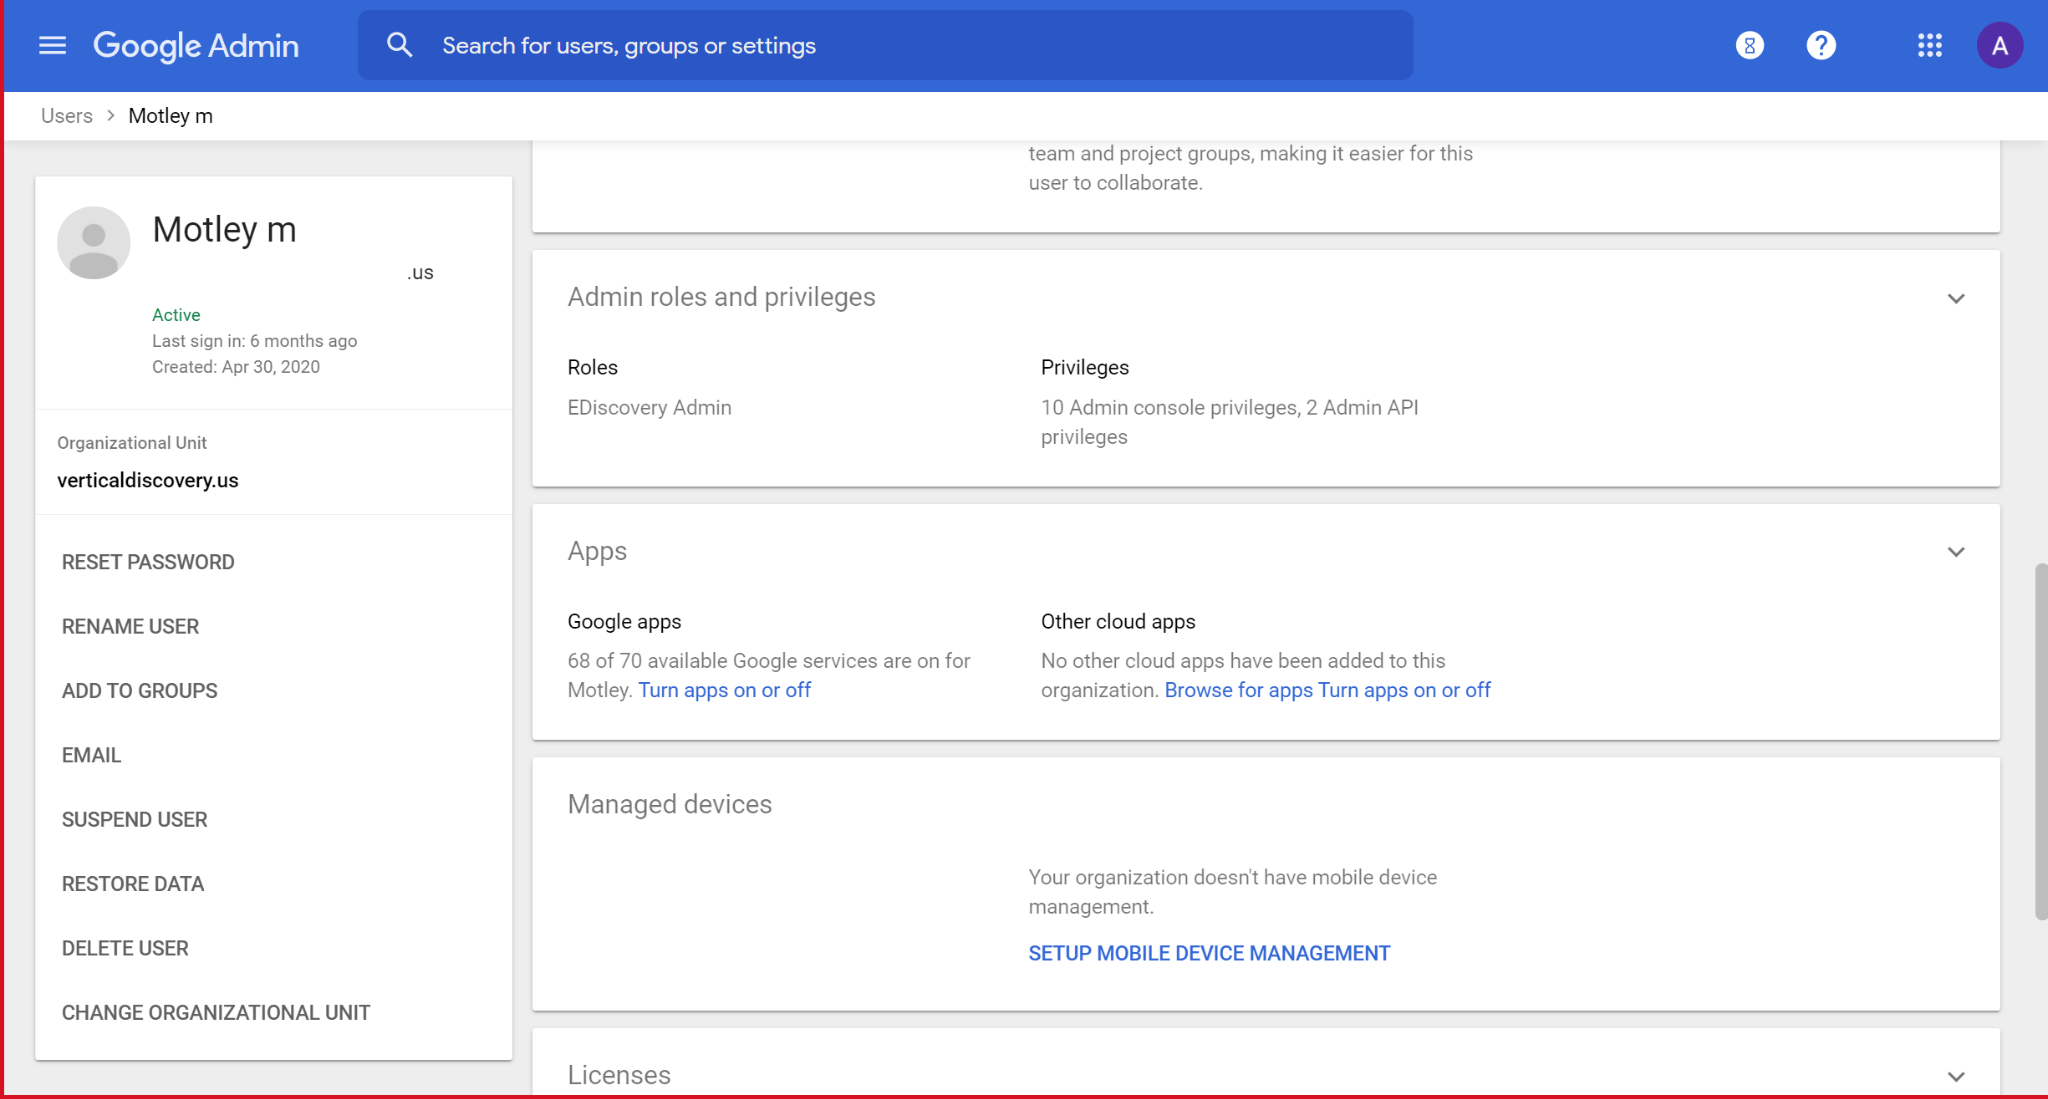Click Motley m's profile picture placeholder
This screenshot has height=1099, width=2048.
[94, 243]
